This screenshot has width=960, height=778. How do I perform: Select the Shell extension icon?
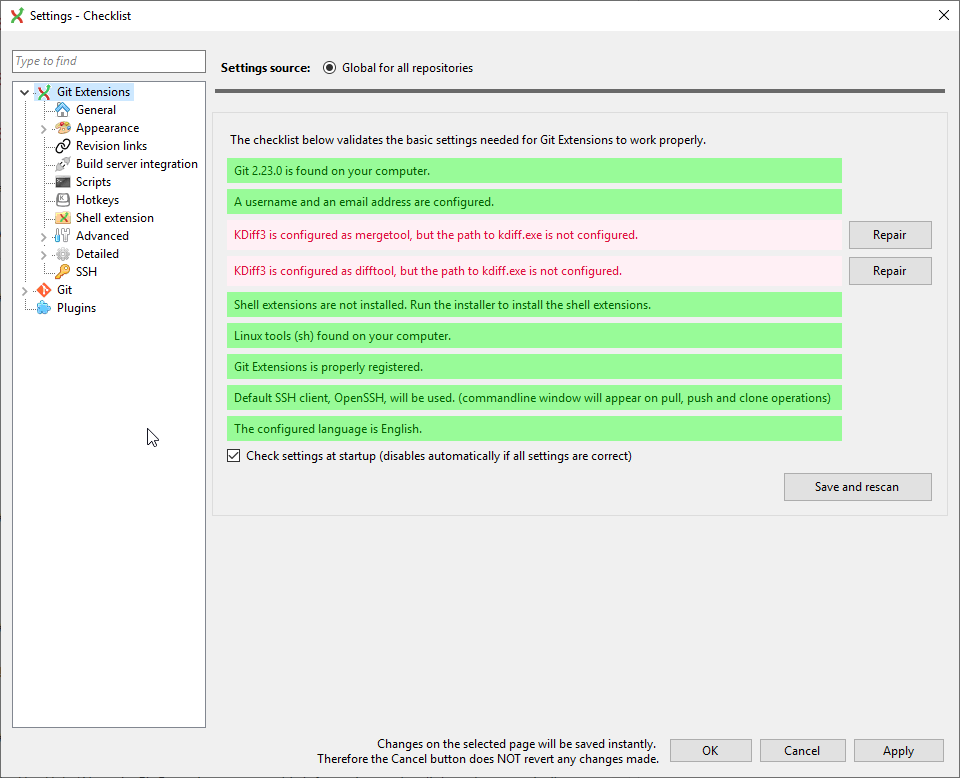coord(61,217)
